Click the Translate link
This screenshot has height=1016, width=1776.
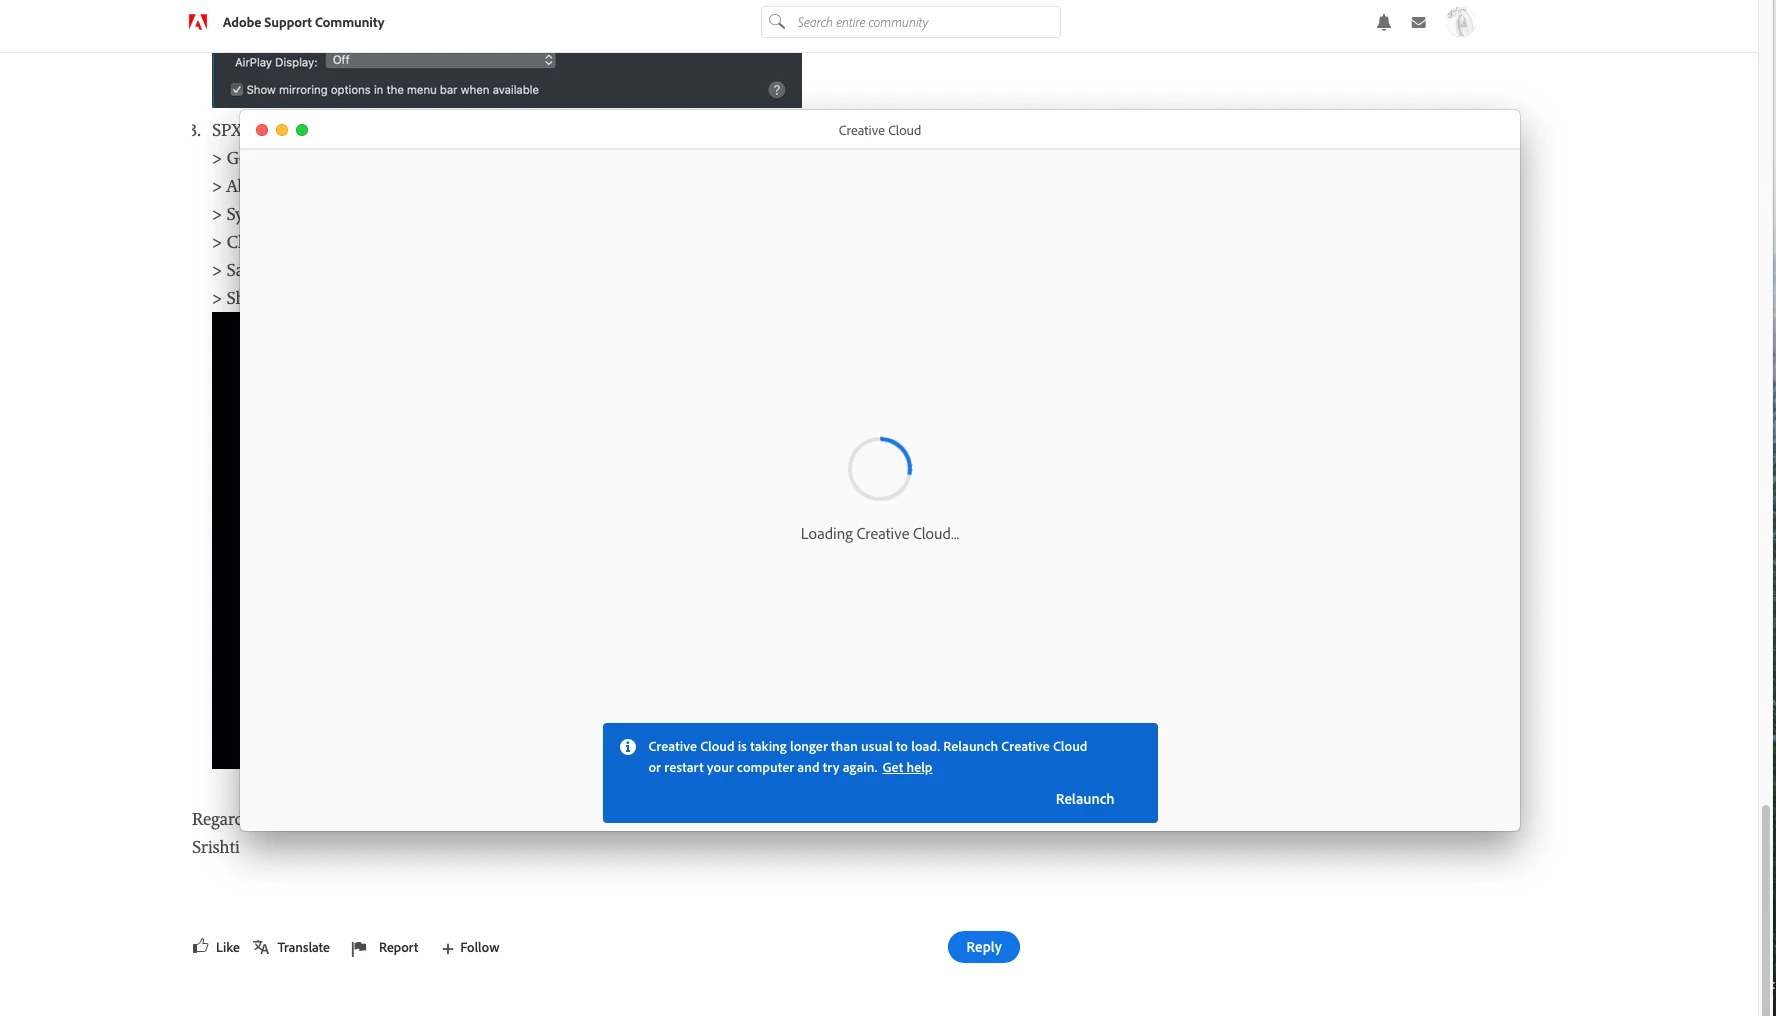304,948
